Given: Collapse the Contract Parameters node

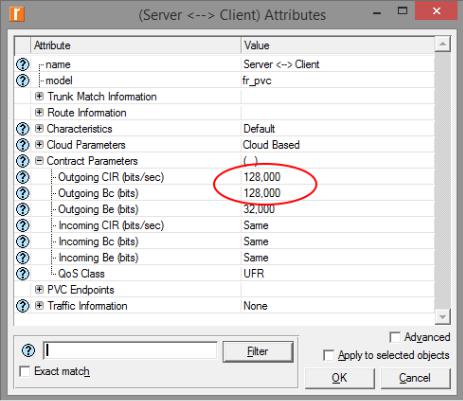Looking at the screenshot, I should point(39,161).
